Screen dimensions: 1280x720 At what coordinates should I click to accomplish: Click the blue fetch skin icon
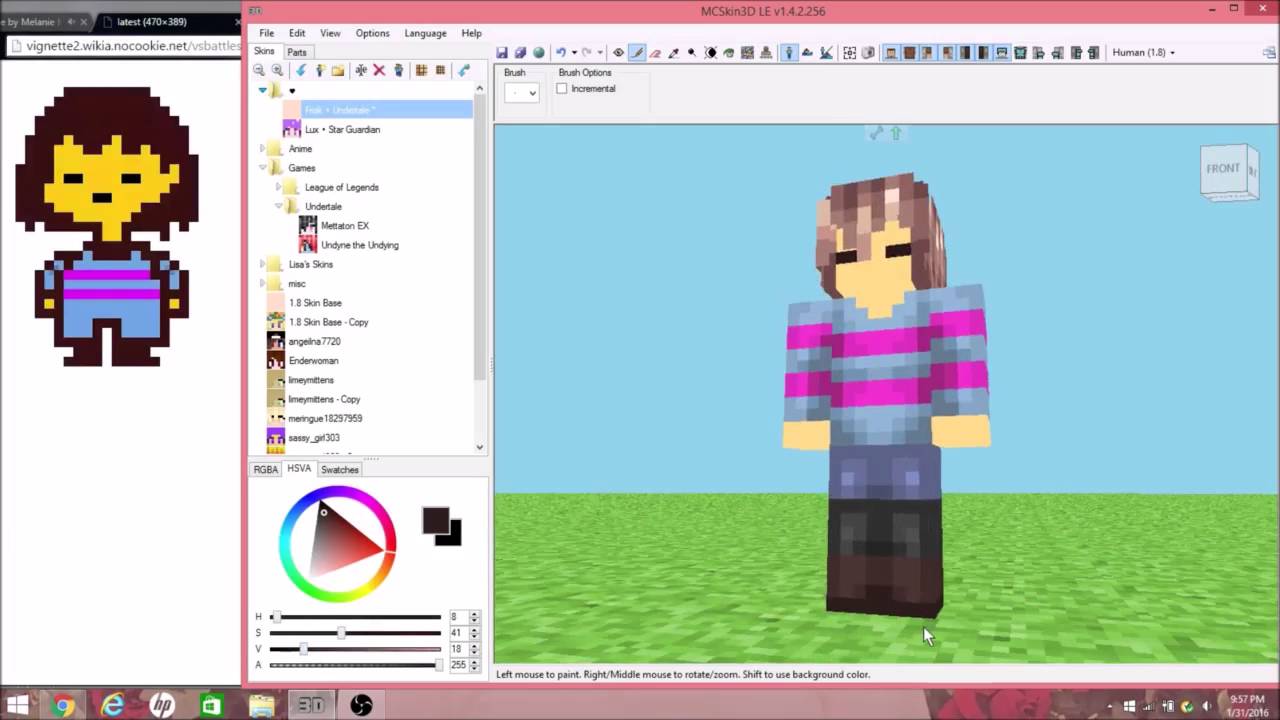pyautogui.click(x=463, y=70)
